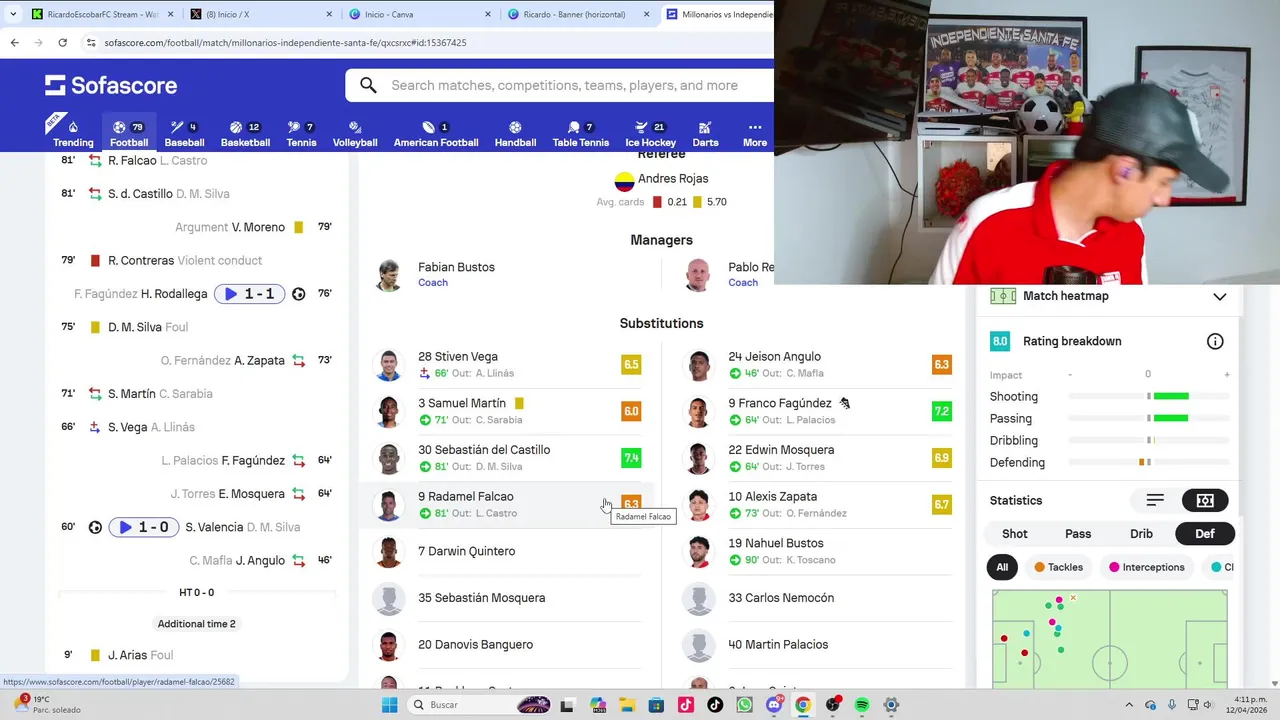Go to the Volleyball section
This screenshot has width=1280, height=720.
(x=355, y=134)
